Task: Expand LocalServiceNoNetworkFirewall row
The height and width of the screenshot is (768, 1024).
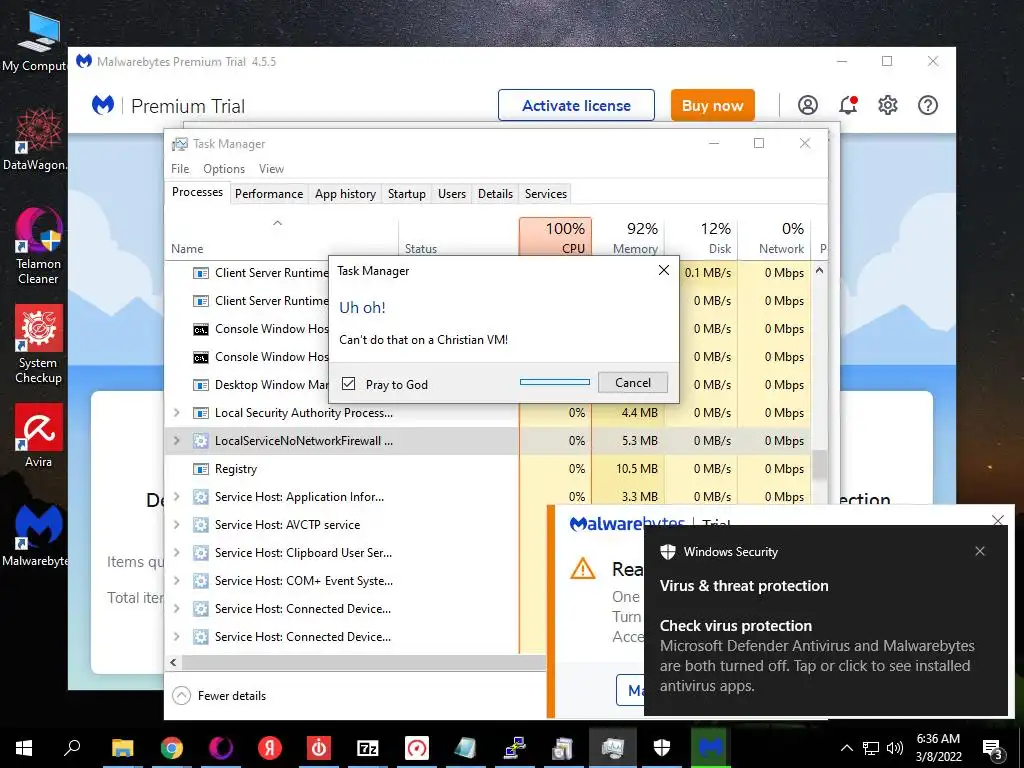Action: tap(176, 441)
